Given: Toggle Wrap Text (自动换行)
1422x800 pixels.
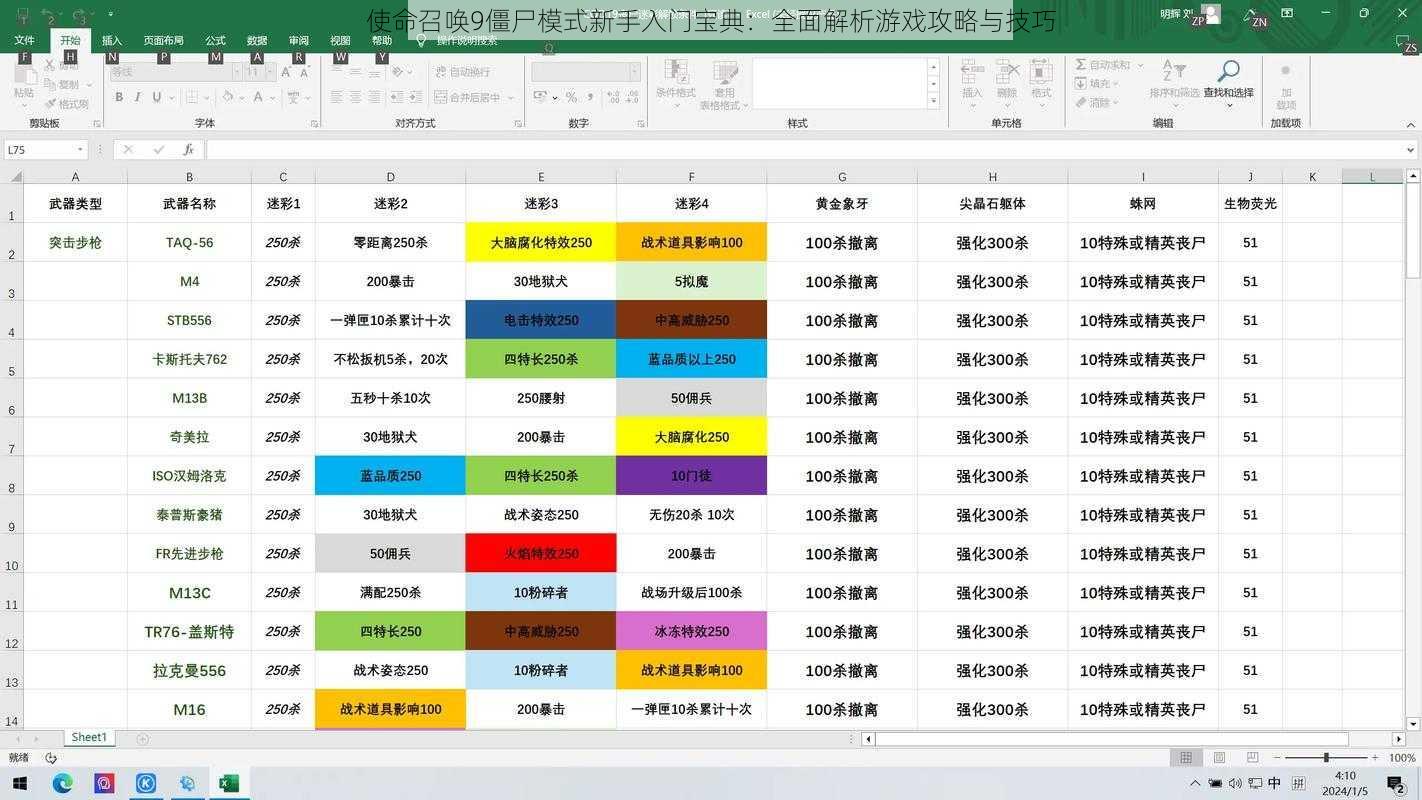Looking at the screenshot, I should [x=463, y=72].
